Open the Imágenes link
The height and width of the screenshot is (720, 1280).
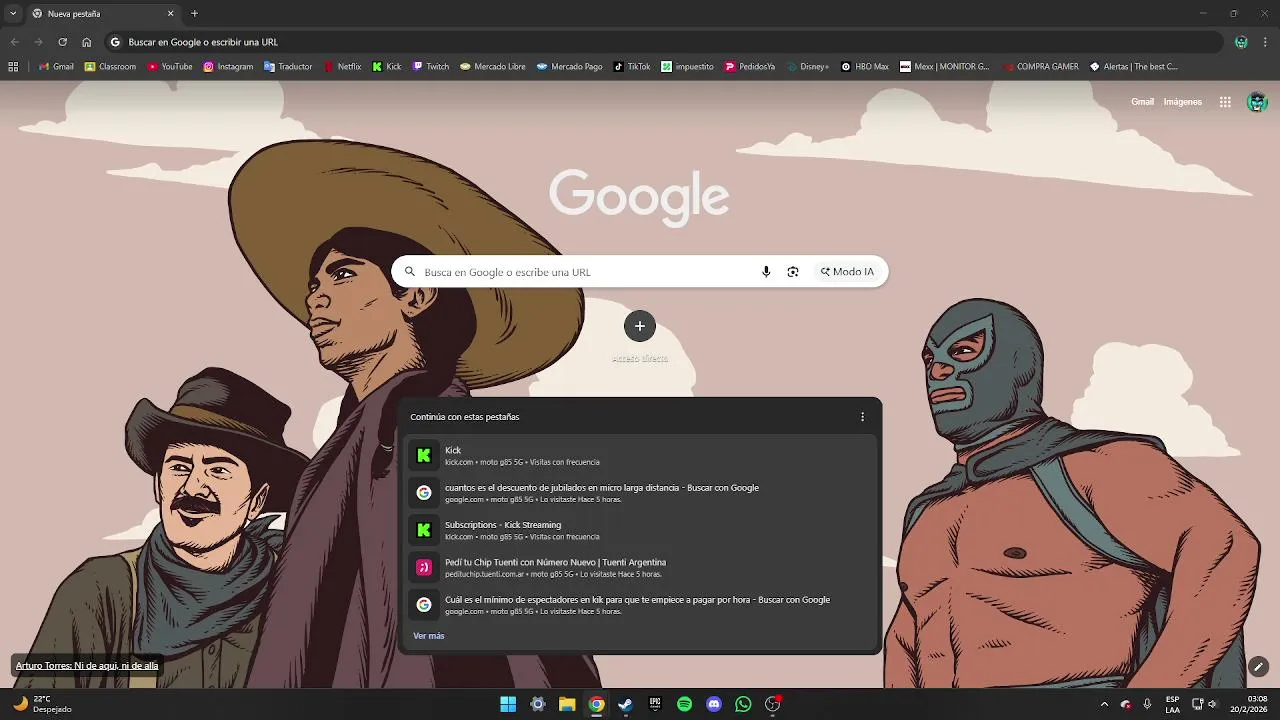coord(1182,102)
